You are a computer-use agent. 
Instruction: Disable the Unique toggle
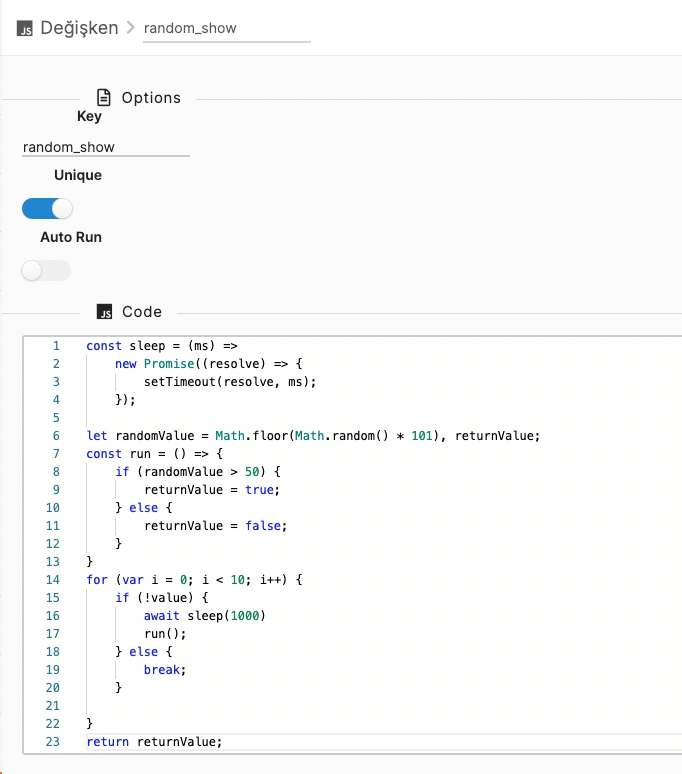click(x=47, y=208)
